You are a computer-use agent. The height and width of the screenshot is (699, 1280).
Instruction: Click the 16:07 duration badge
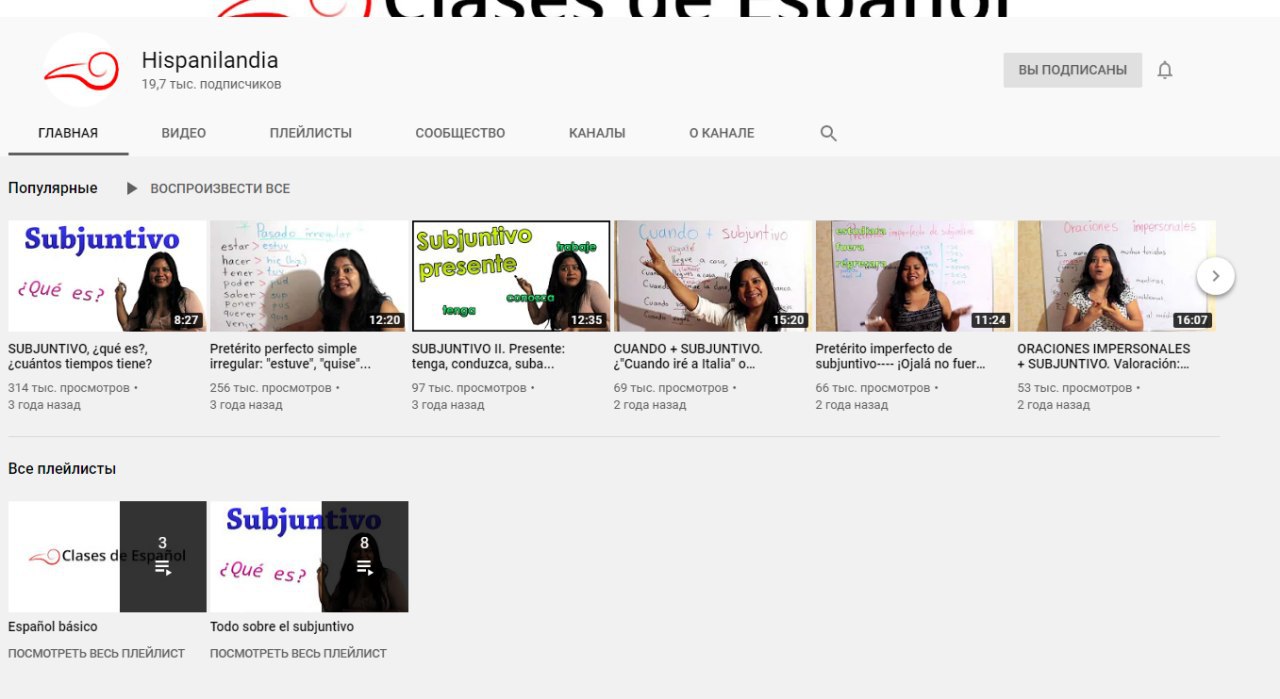[1193, 321]
